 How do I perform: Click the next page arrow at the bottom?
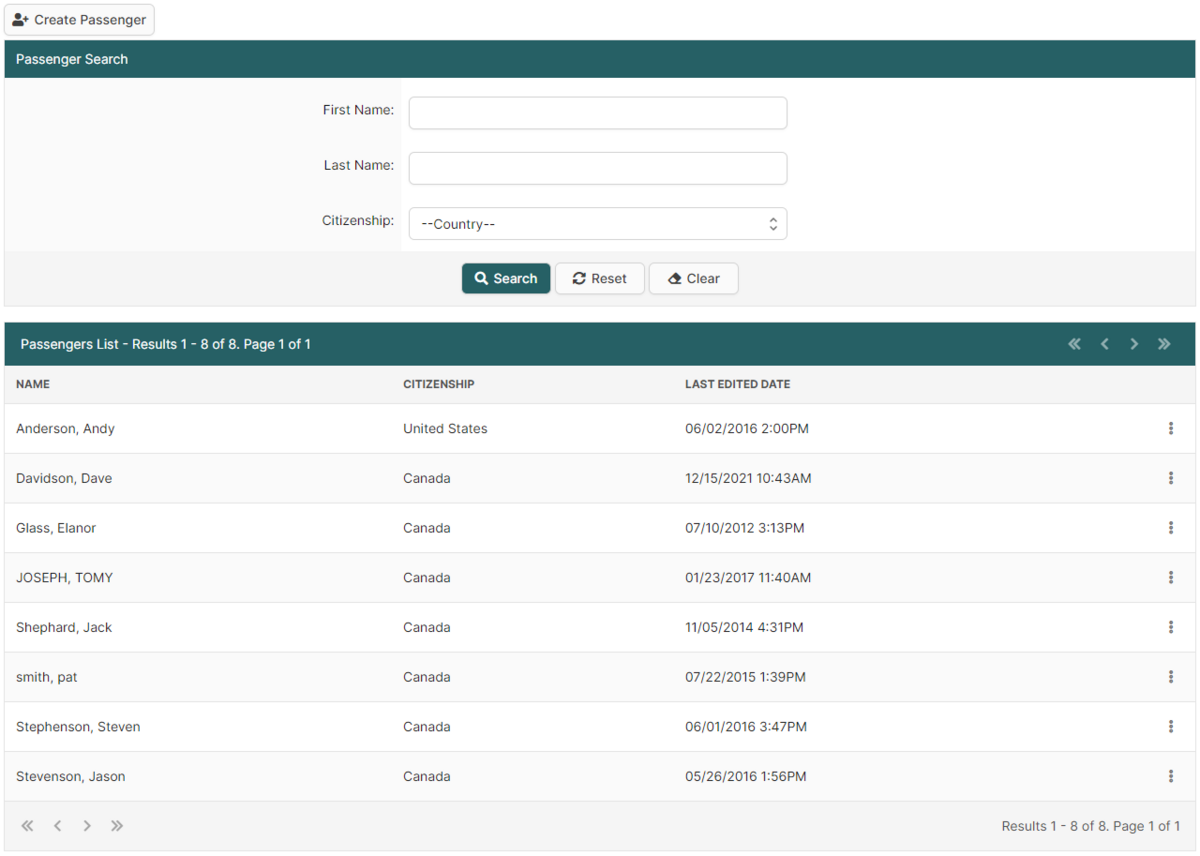tap(87, 825)
